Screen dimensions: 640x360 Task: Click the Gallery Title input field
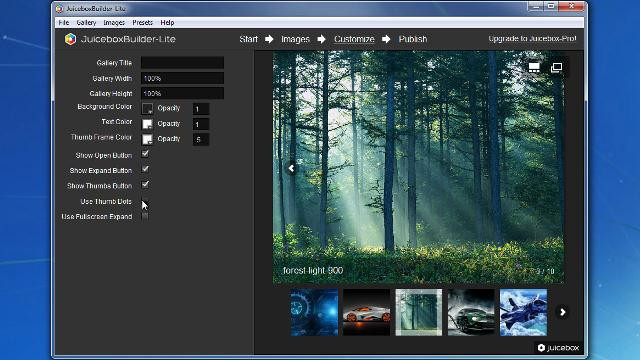(x=182, y=62)
